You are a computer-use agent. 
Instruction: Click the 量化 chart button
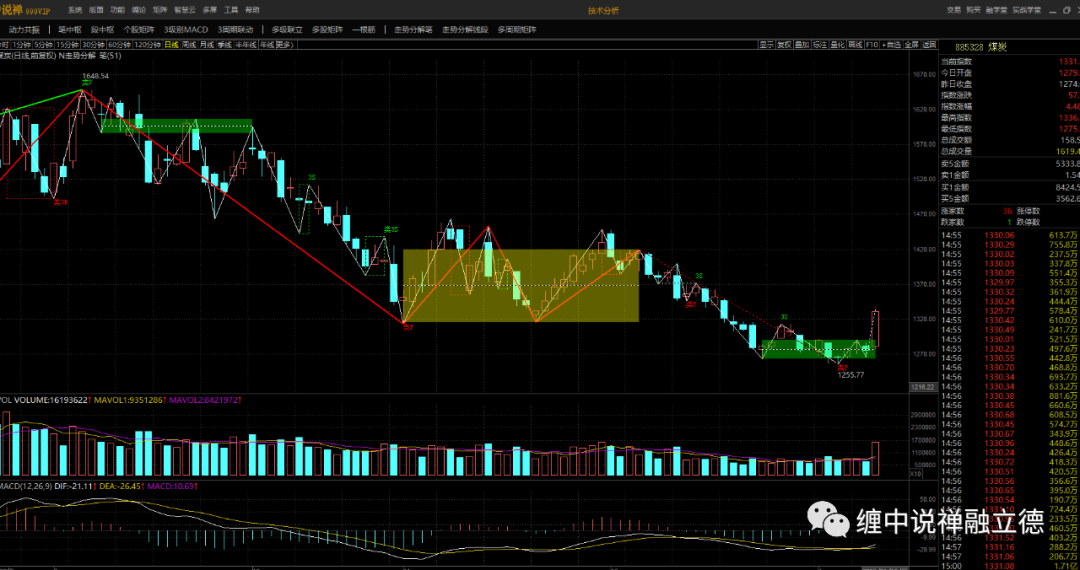coord(838,45)
